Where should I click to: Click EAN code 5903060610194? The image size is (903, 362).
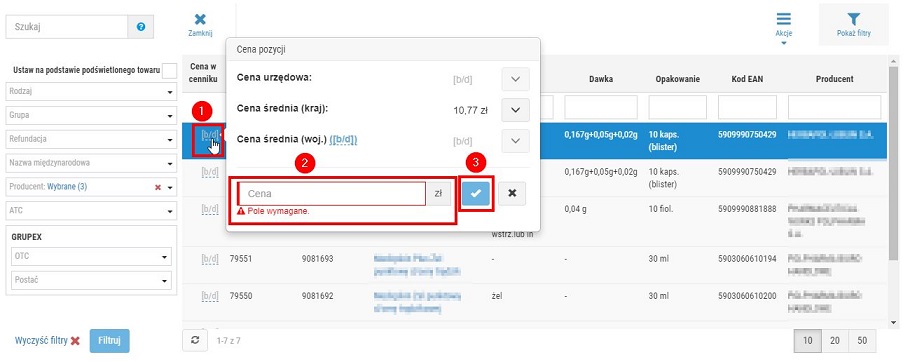[x=748, y=259]
